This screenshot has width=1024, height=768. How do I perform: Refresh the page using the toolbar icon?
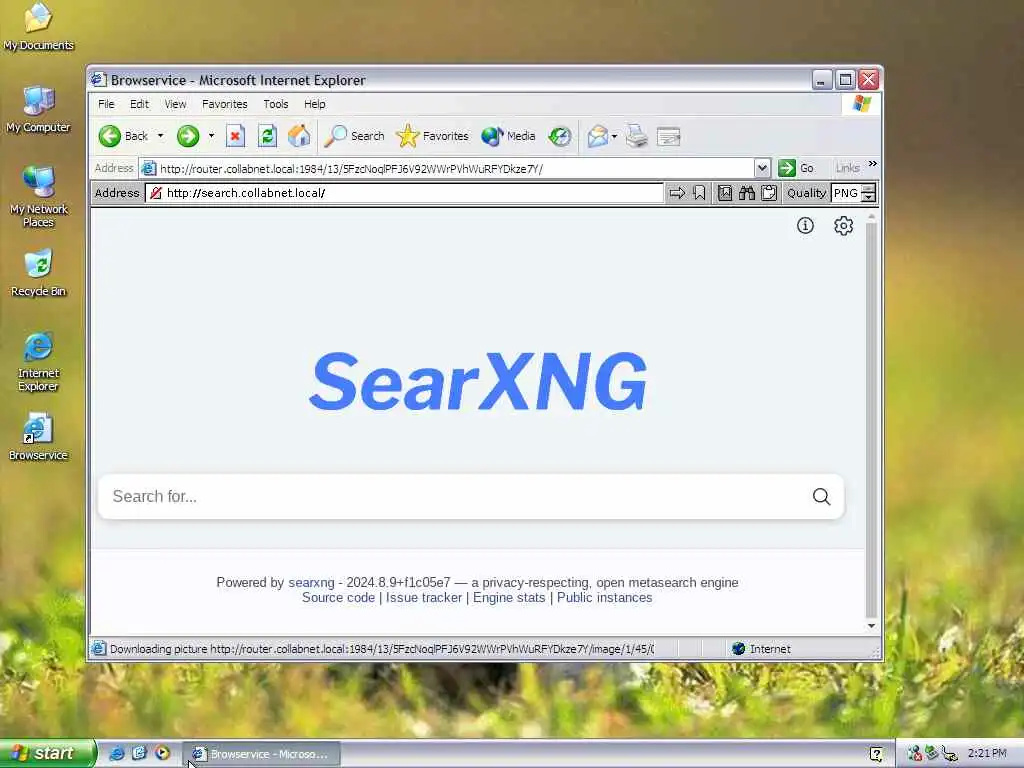(x=267, y=136)
